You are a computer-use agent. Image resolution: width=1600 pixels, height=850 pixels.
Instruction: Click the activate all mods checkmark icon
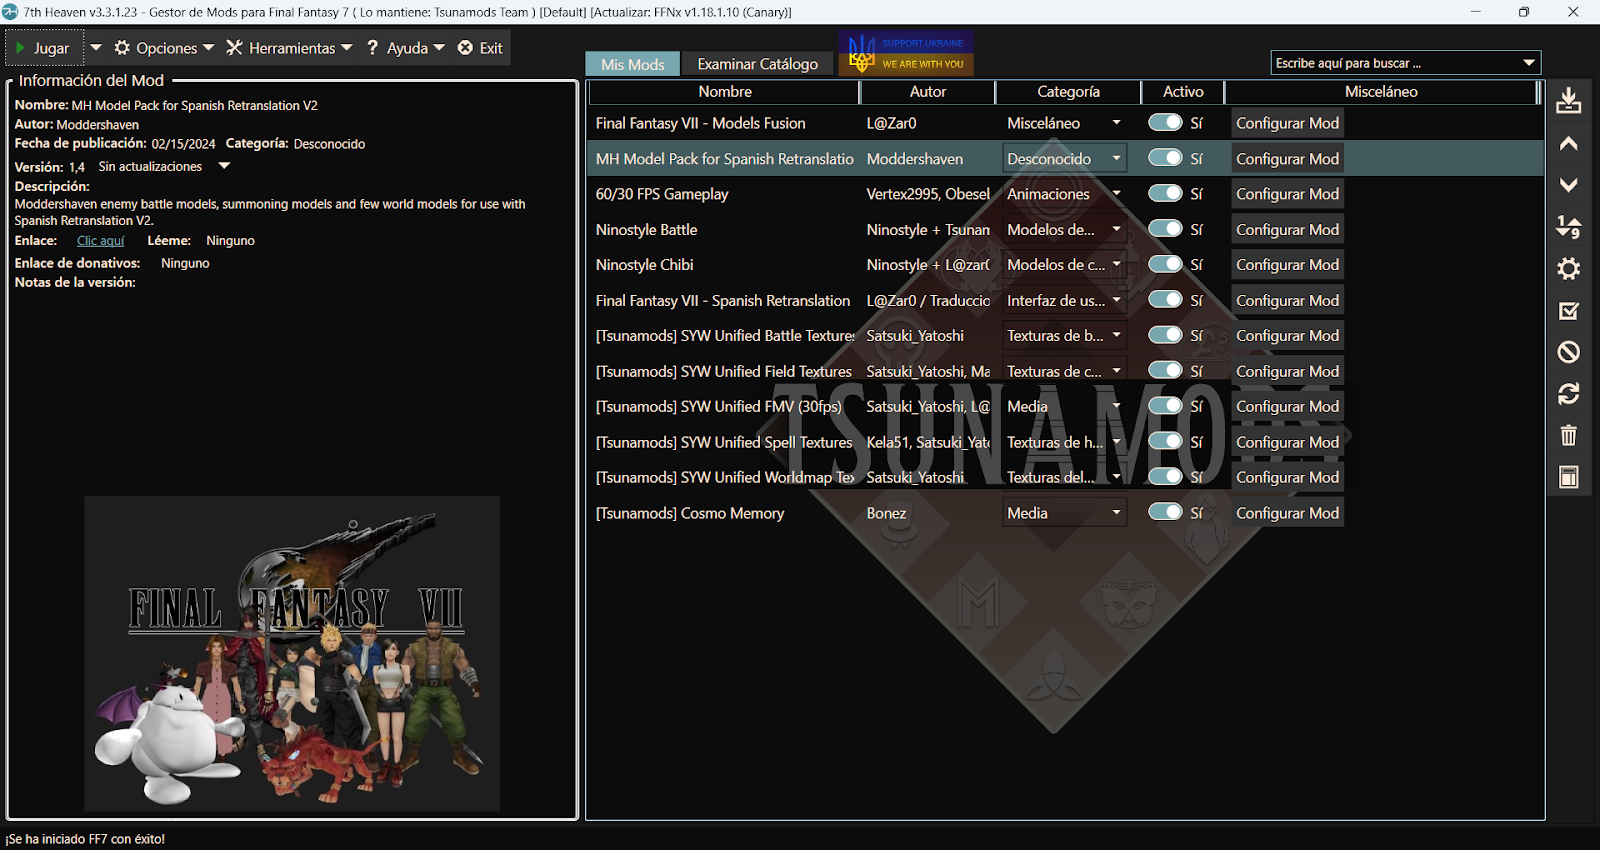click(x=1568, y=311)
